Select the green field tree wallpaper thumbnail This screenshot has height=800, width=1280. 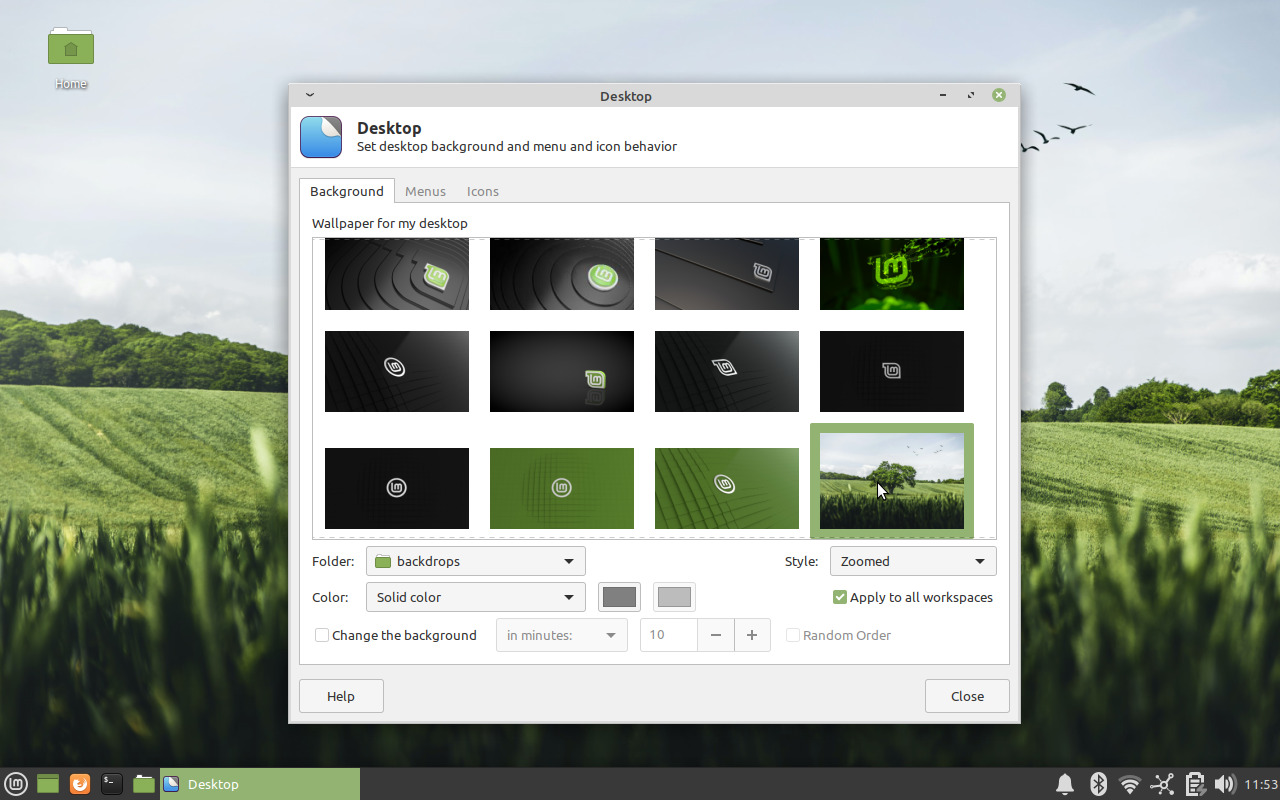tap(892, 481)
